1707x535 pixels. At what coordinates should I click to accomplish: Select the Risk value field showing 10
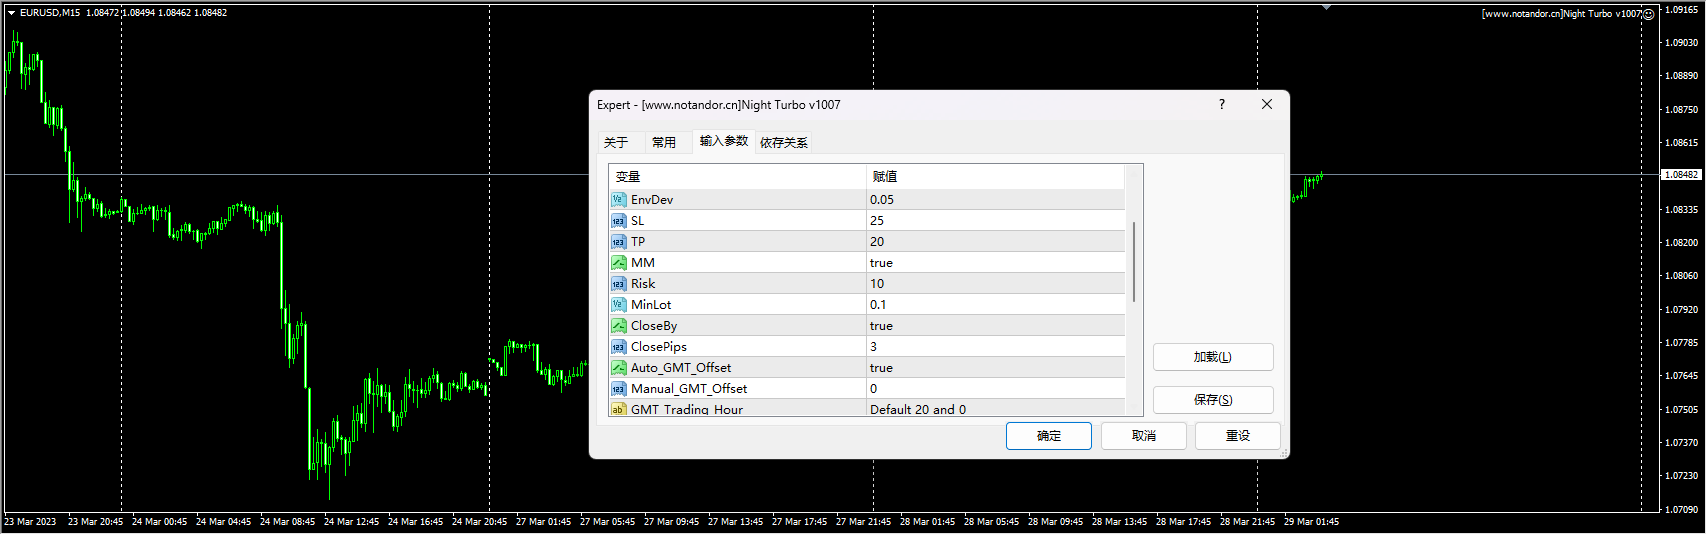(x=994, y=284)
